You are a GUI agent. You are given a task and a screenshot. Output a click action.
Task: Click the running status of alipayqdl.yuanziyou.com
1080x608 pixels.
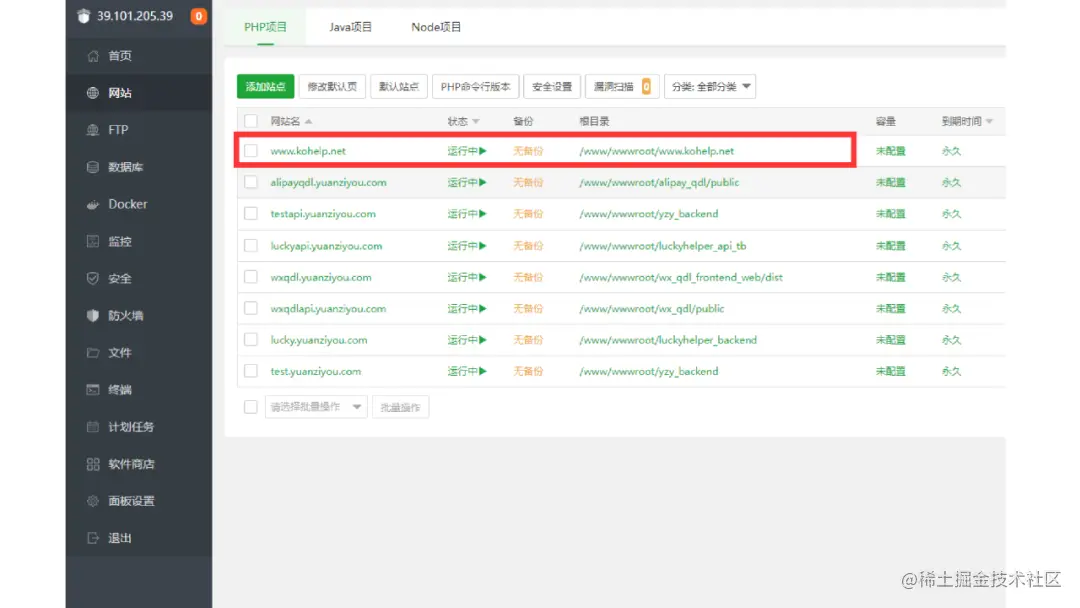coord(467,182)
